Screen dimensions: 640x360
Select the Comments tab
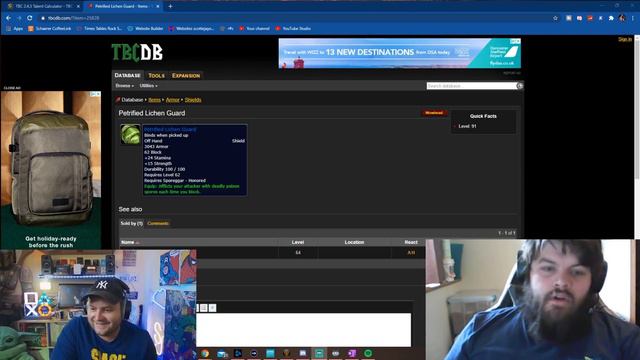[158, 223]
